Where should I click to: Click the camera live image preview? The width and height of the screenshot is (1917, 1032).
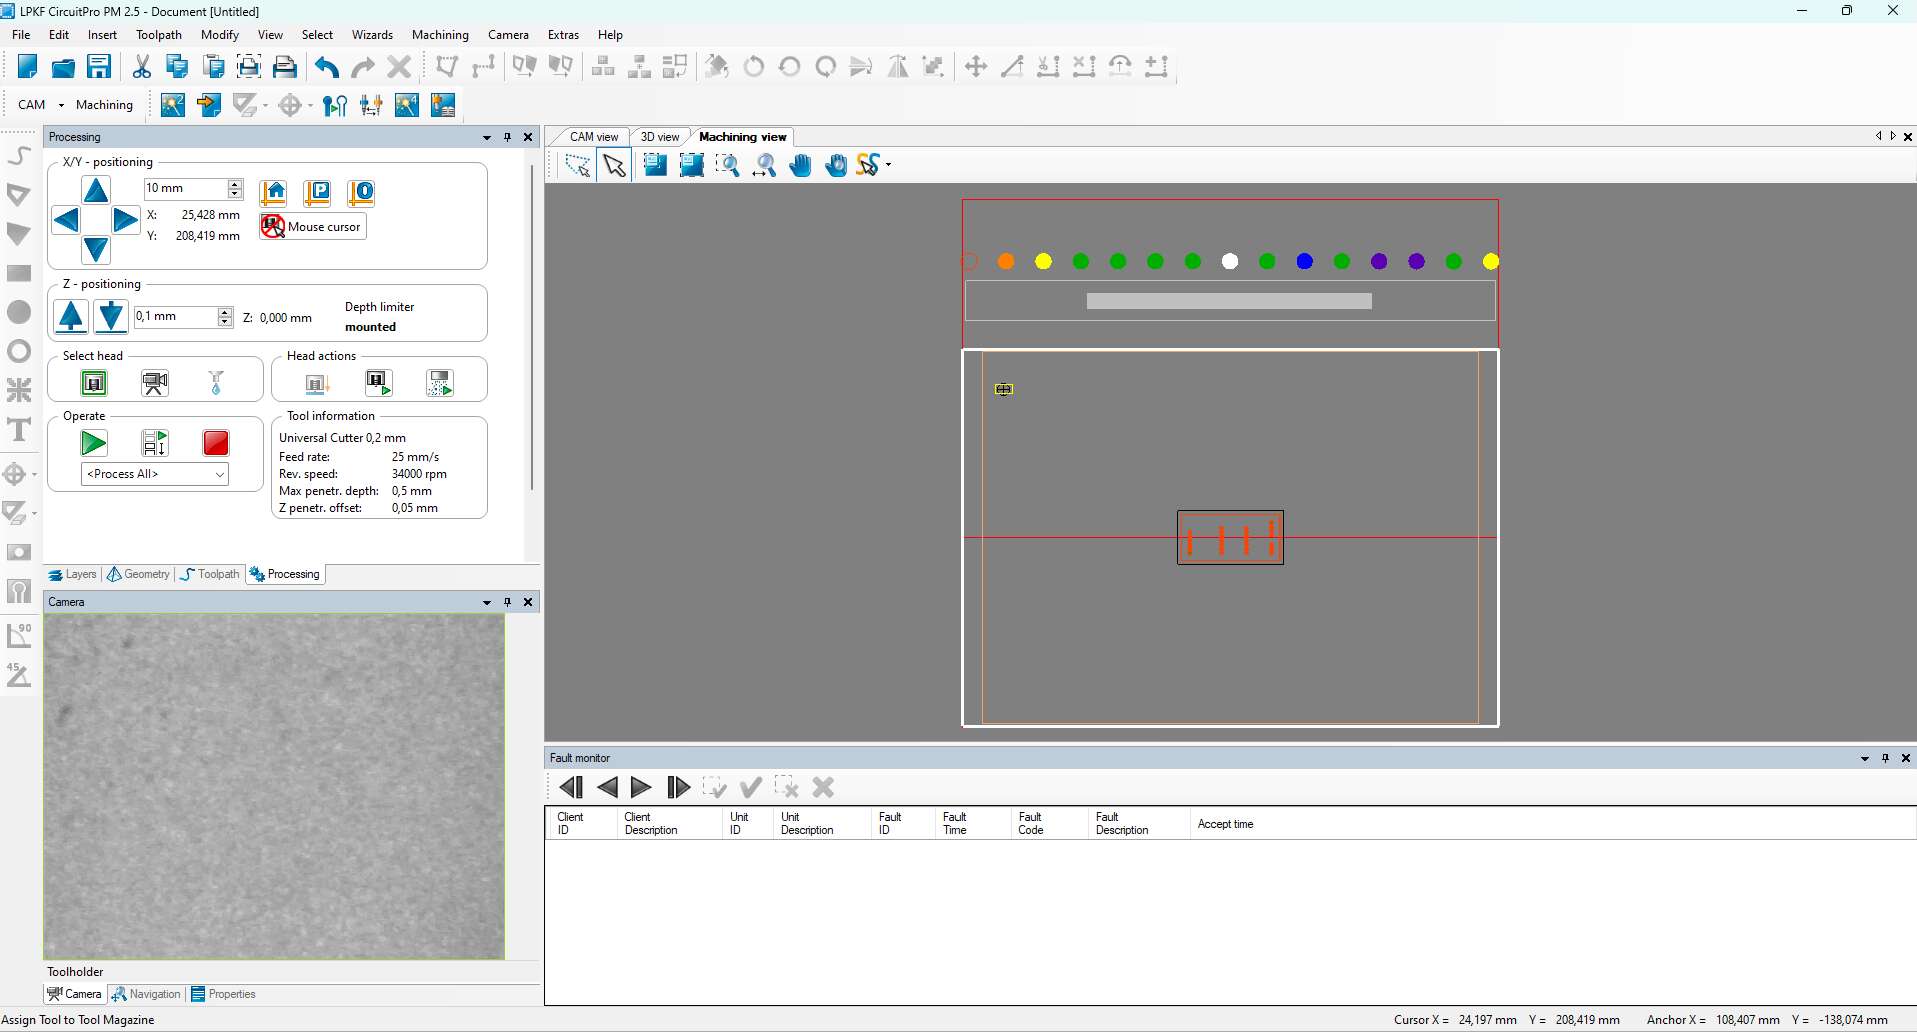point(274,786)
